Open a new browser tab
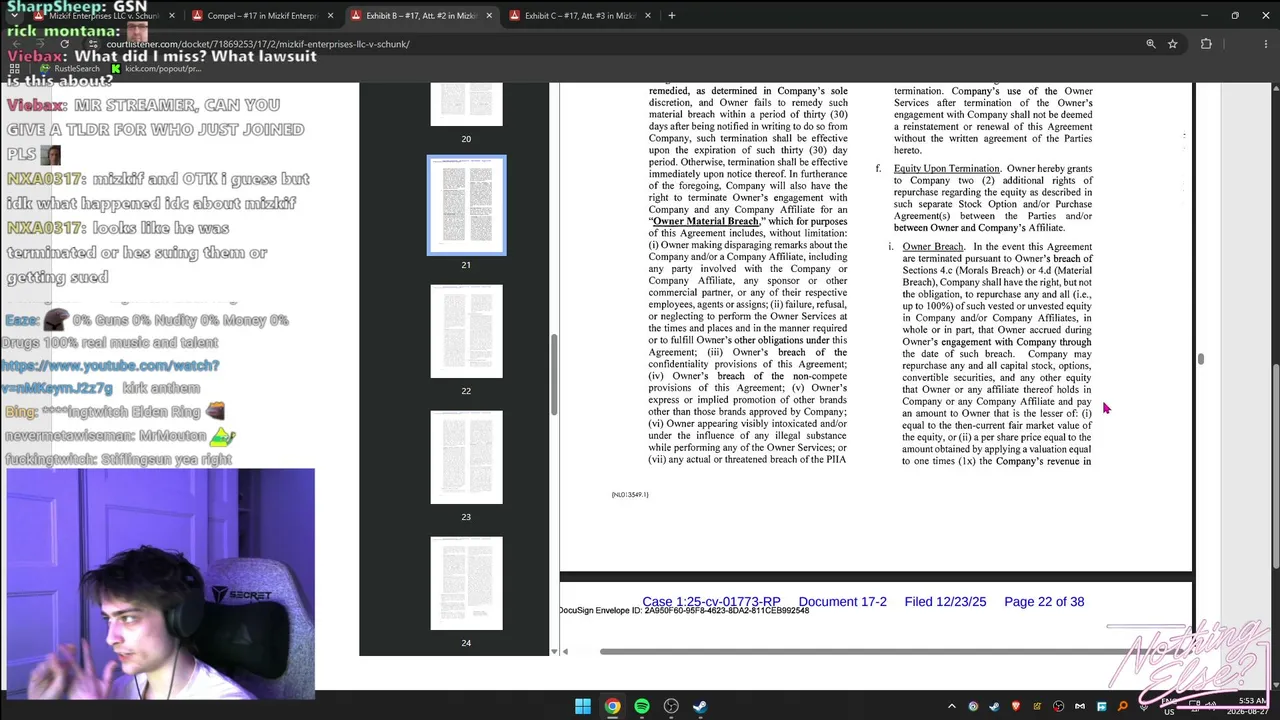1280x720 pixels. [x=672, y=16]
